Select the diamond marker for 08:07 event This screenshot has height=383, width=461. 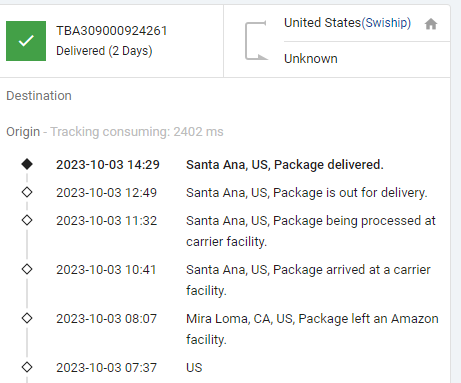[x=27, y=318]
